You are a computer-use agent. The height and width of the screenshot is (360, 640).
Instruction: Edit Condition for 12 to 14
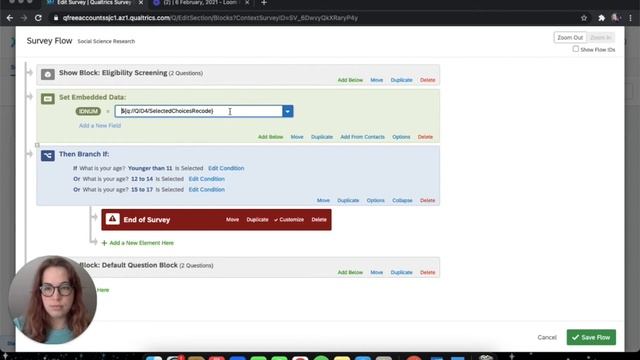coord(207,179)
